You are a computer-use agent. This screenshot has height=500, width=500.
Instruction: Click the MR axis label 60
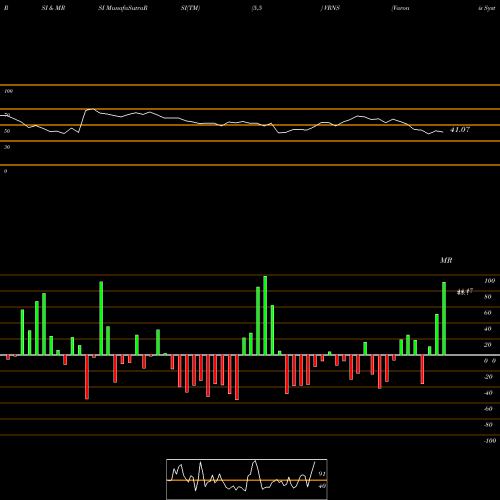tap(488, 313)
